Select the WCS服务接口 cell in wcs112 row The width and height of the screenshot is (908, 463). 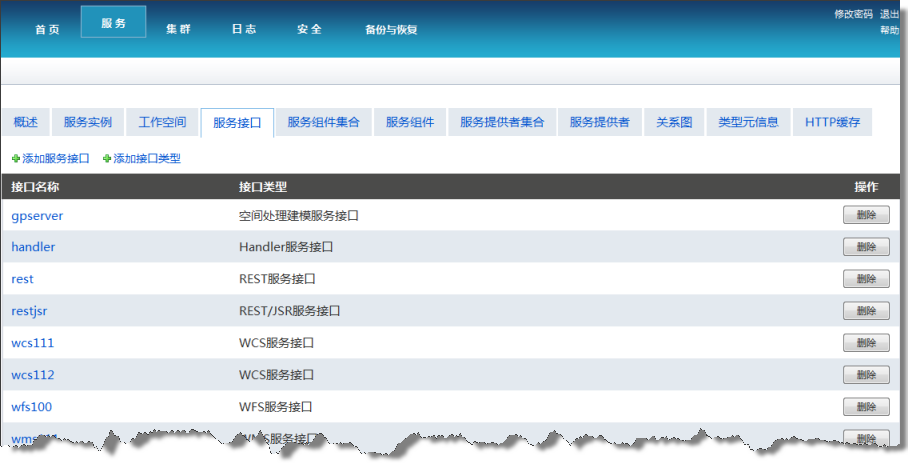[x=276, y=375]
